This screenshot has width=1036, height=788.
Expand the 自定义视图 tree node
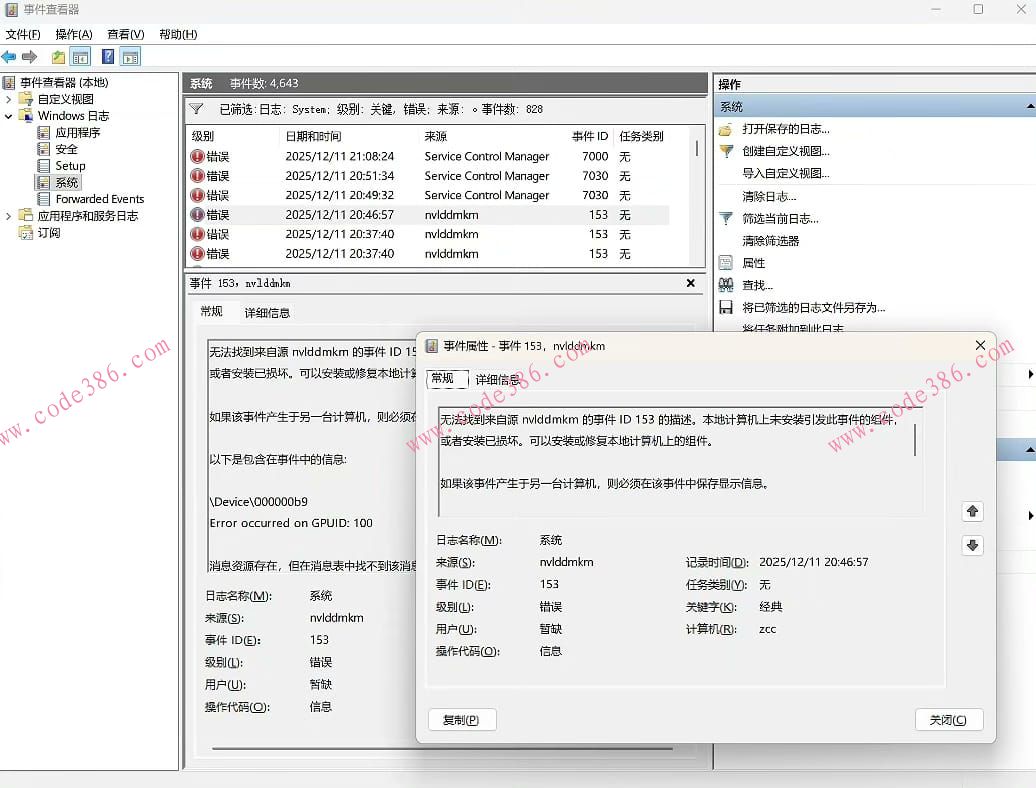(x=7, y=100)
